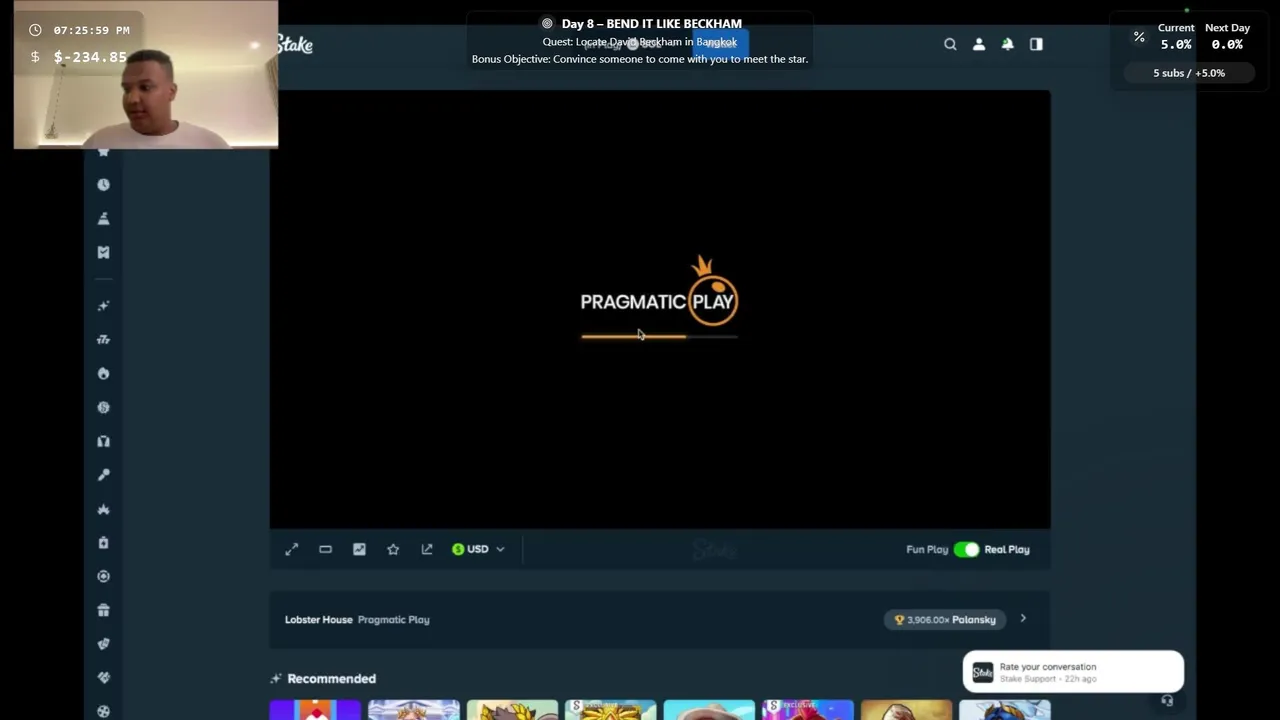
Task: Toggle the Fun Play / Real Play switch
Action: tap(966, 549)
